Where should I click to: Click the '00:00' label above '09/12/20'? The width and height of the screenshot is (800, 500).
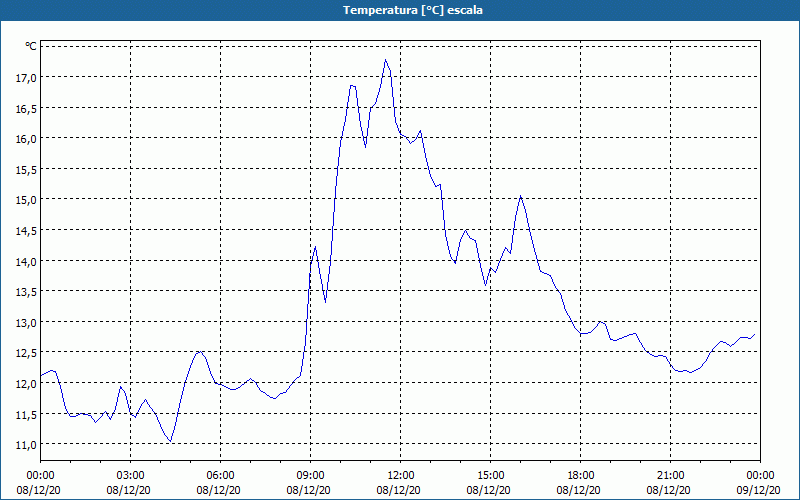(760, 476)
